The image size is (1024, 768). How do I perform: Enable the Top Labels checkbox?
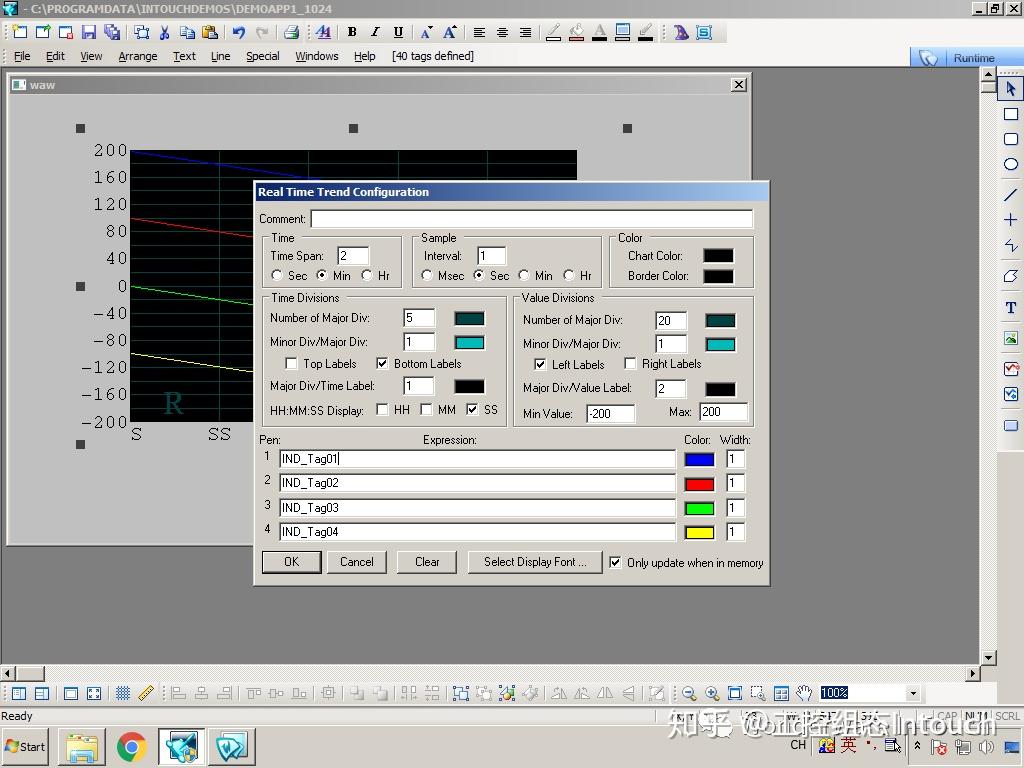292,364
